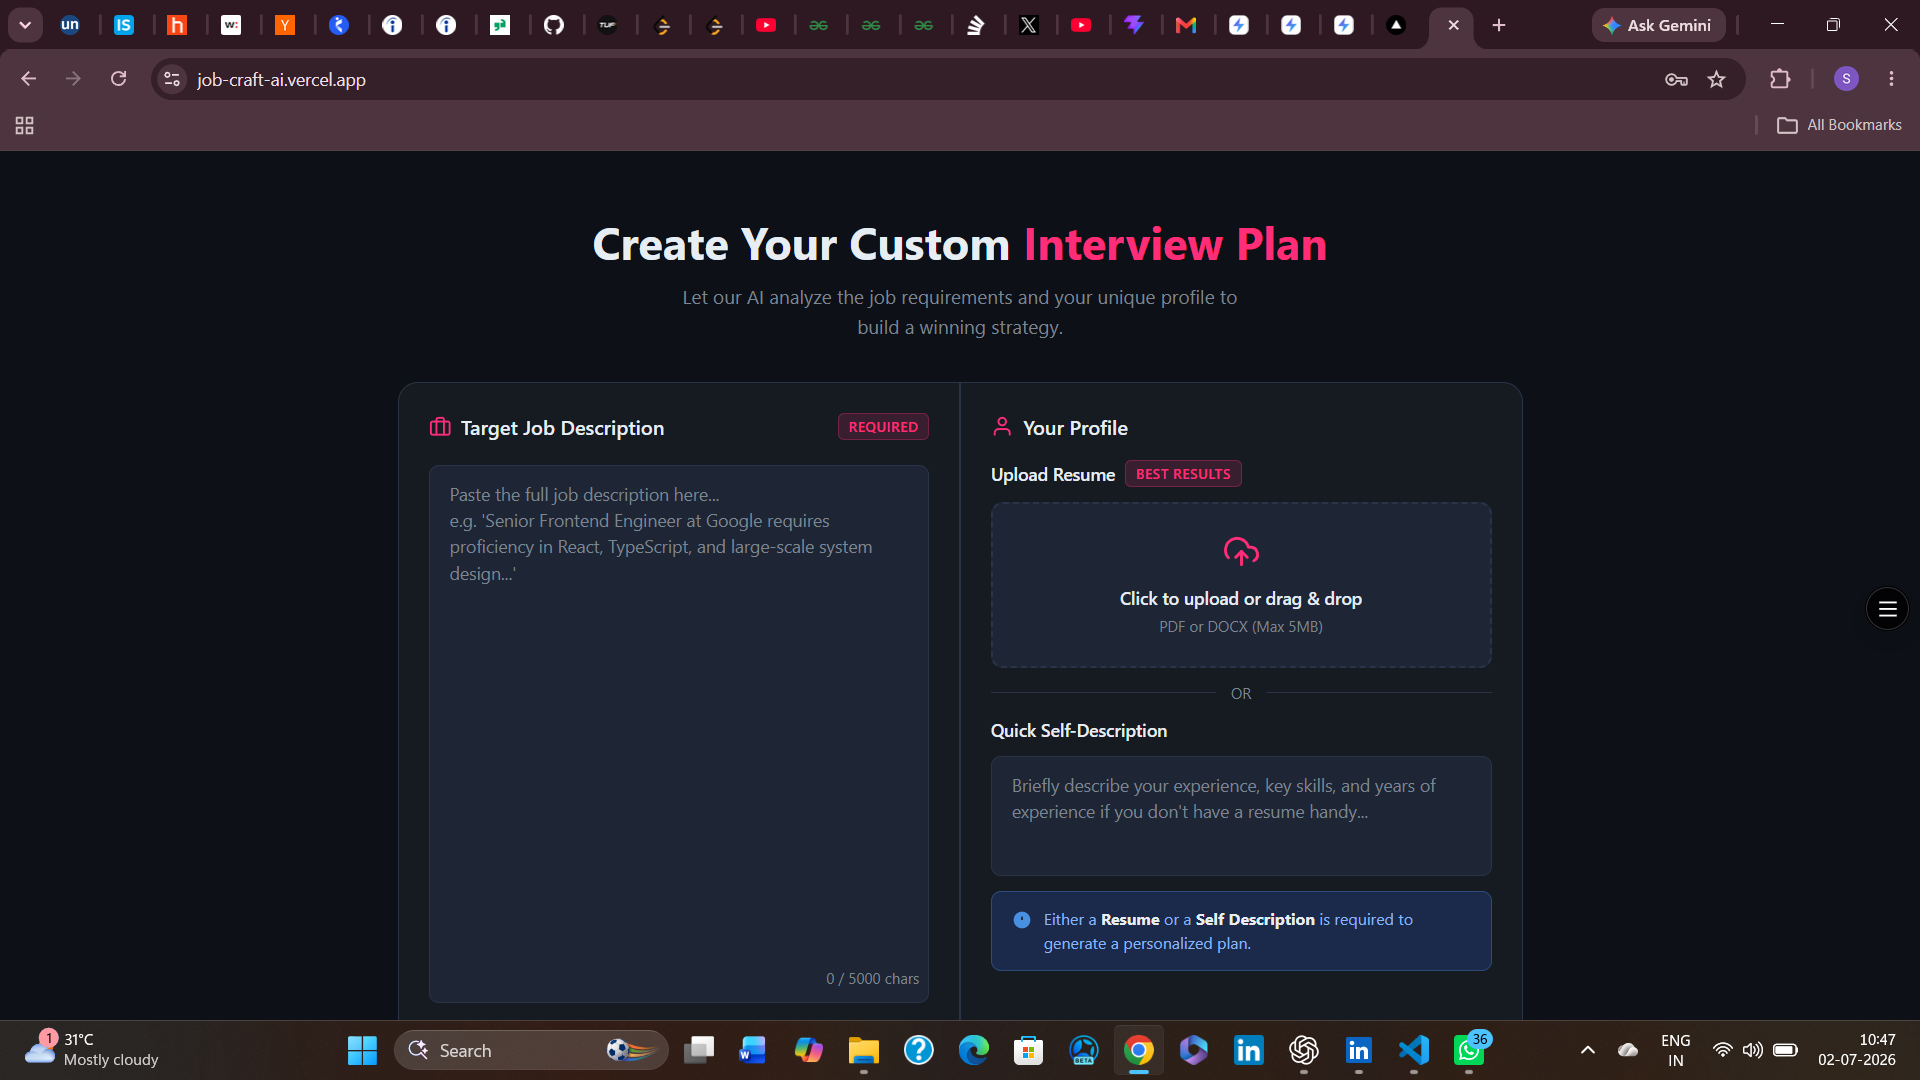Viewport: 1920px width, 1080px height.
Task: Click the BEST RESULTS badge
Action: coord(1183,474)
